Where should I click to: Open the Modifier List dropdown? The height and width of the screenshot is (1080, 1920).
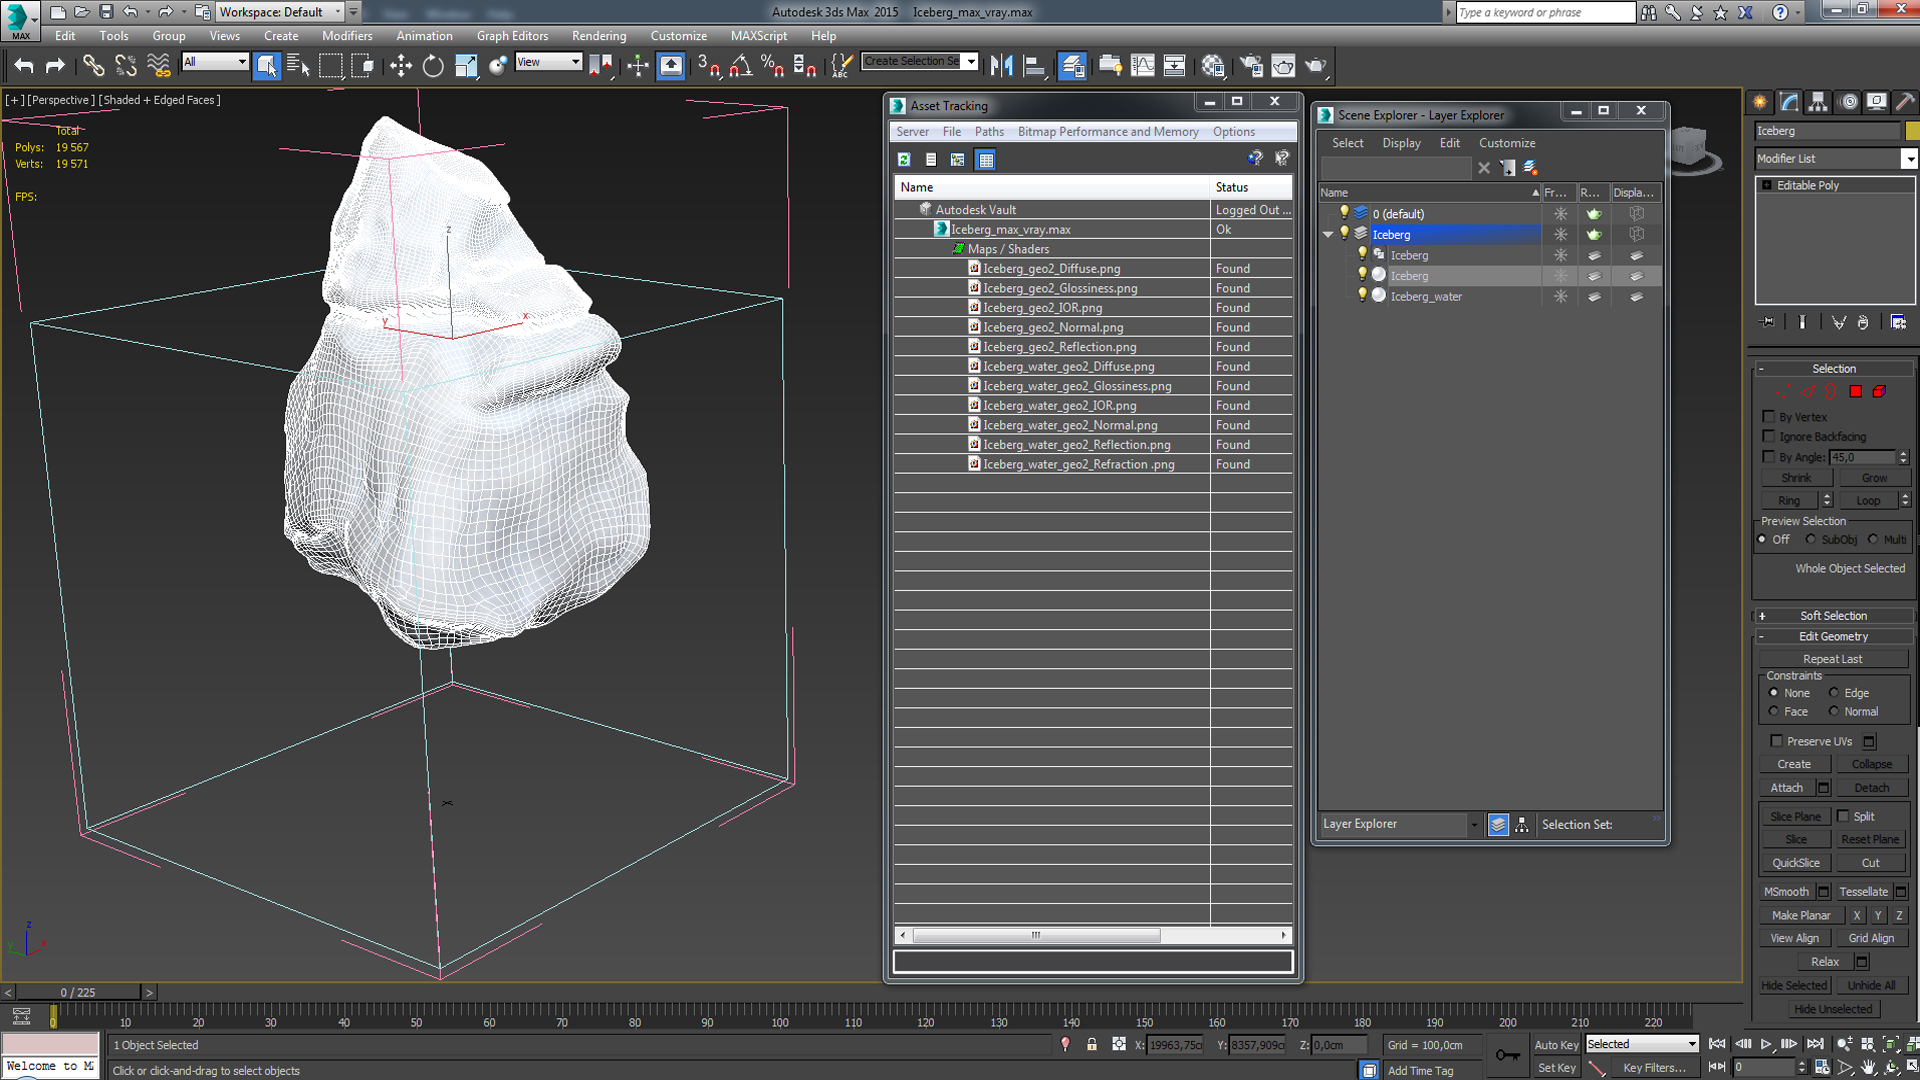tap(1908, 159)
